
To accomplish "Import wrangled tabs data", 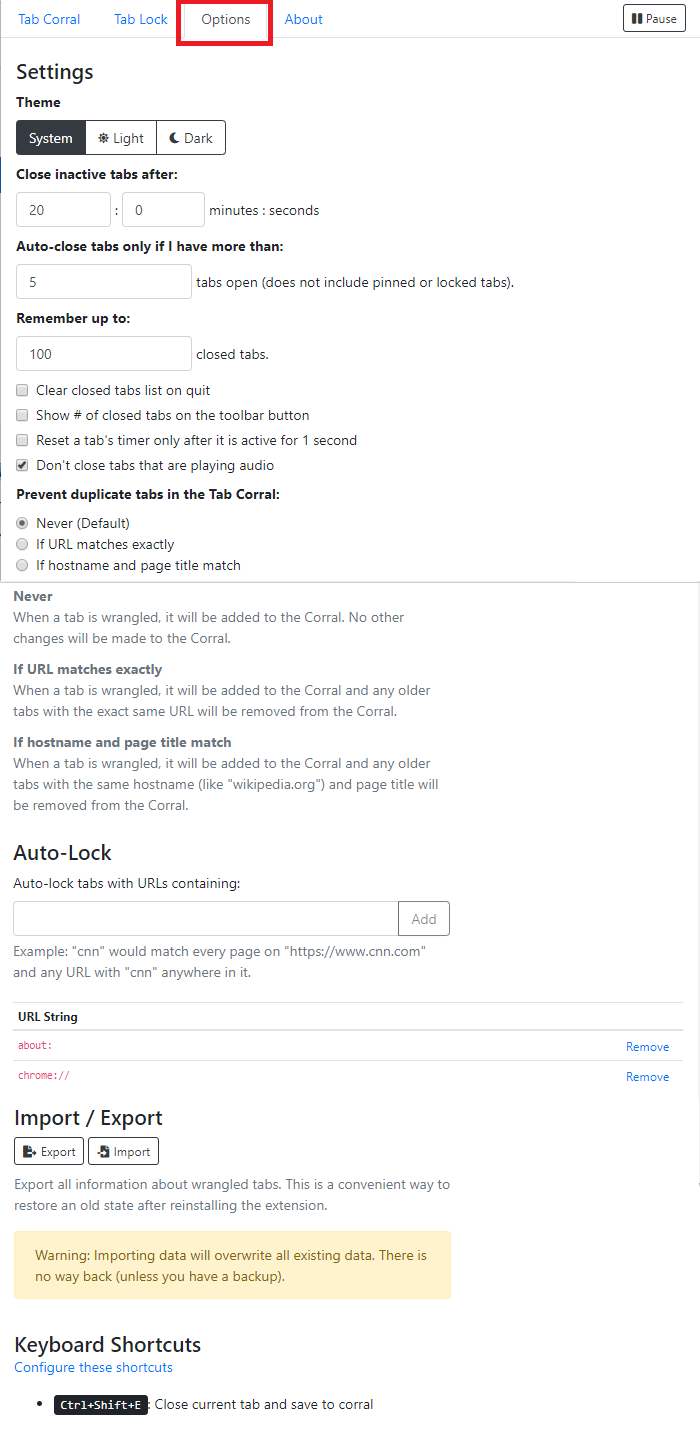I will (x=123, y=1151).
